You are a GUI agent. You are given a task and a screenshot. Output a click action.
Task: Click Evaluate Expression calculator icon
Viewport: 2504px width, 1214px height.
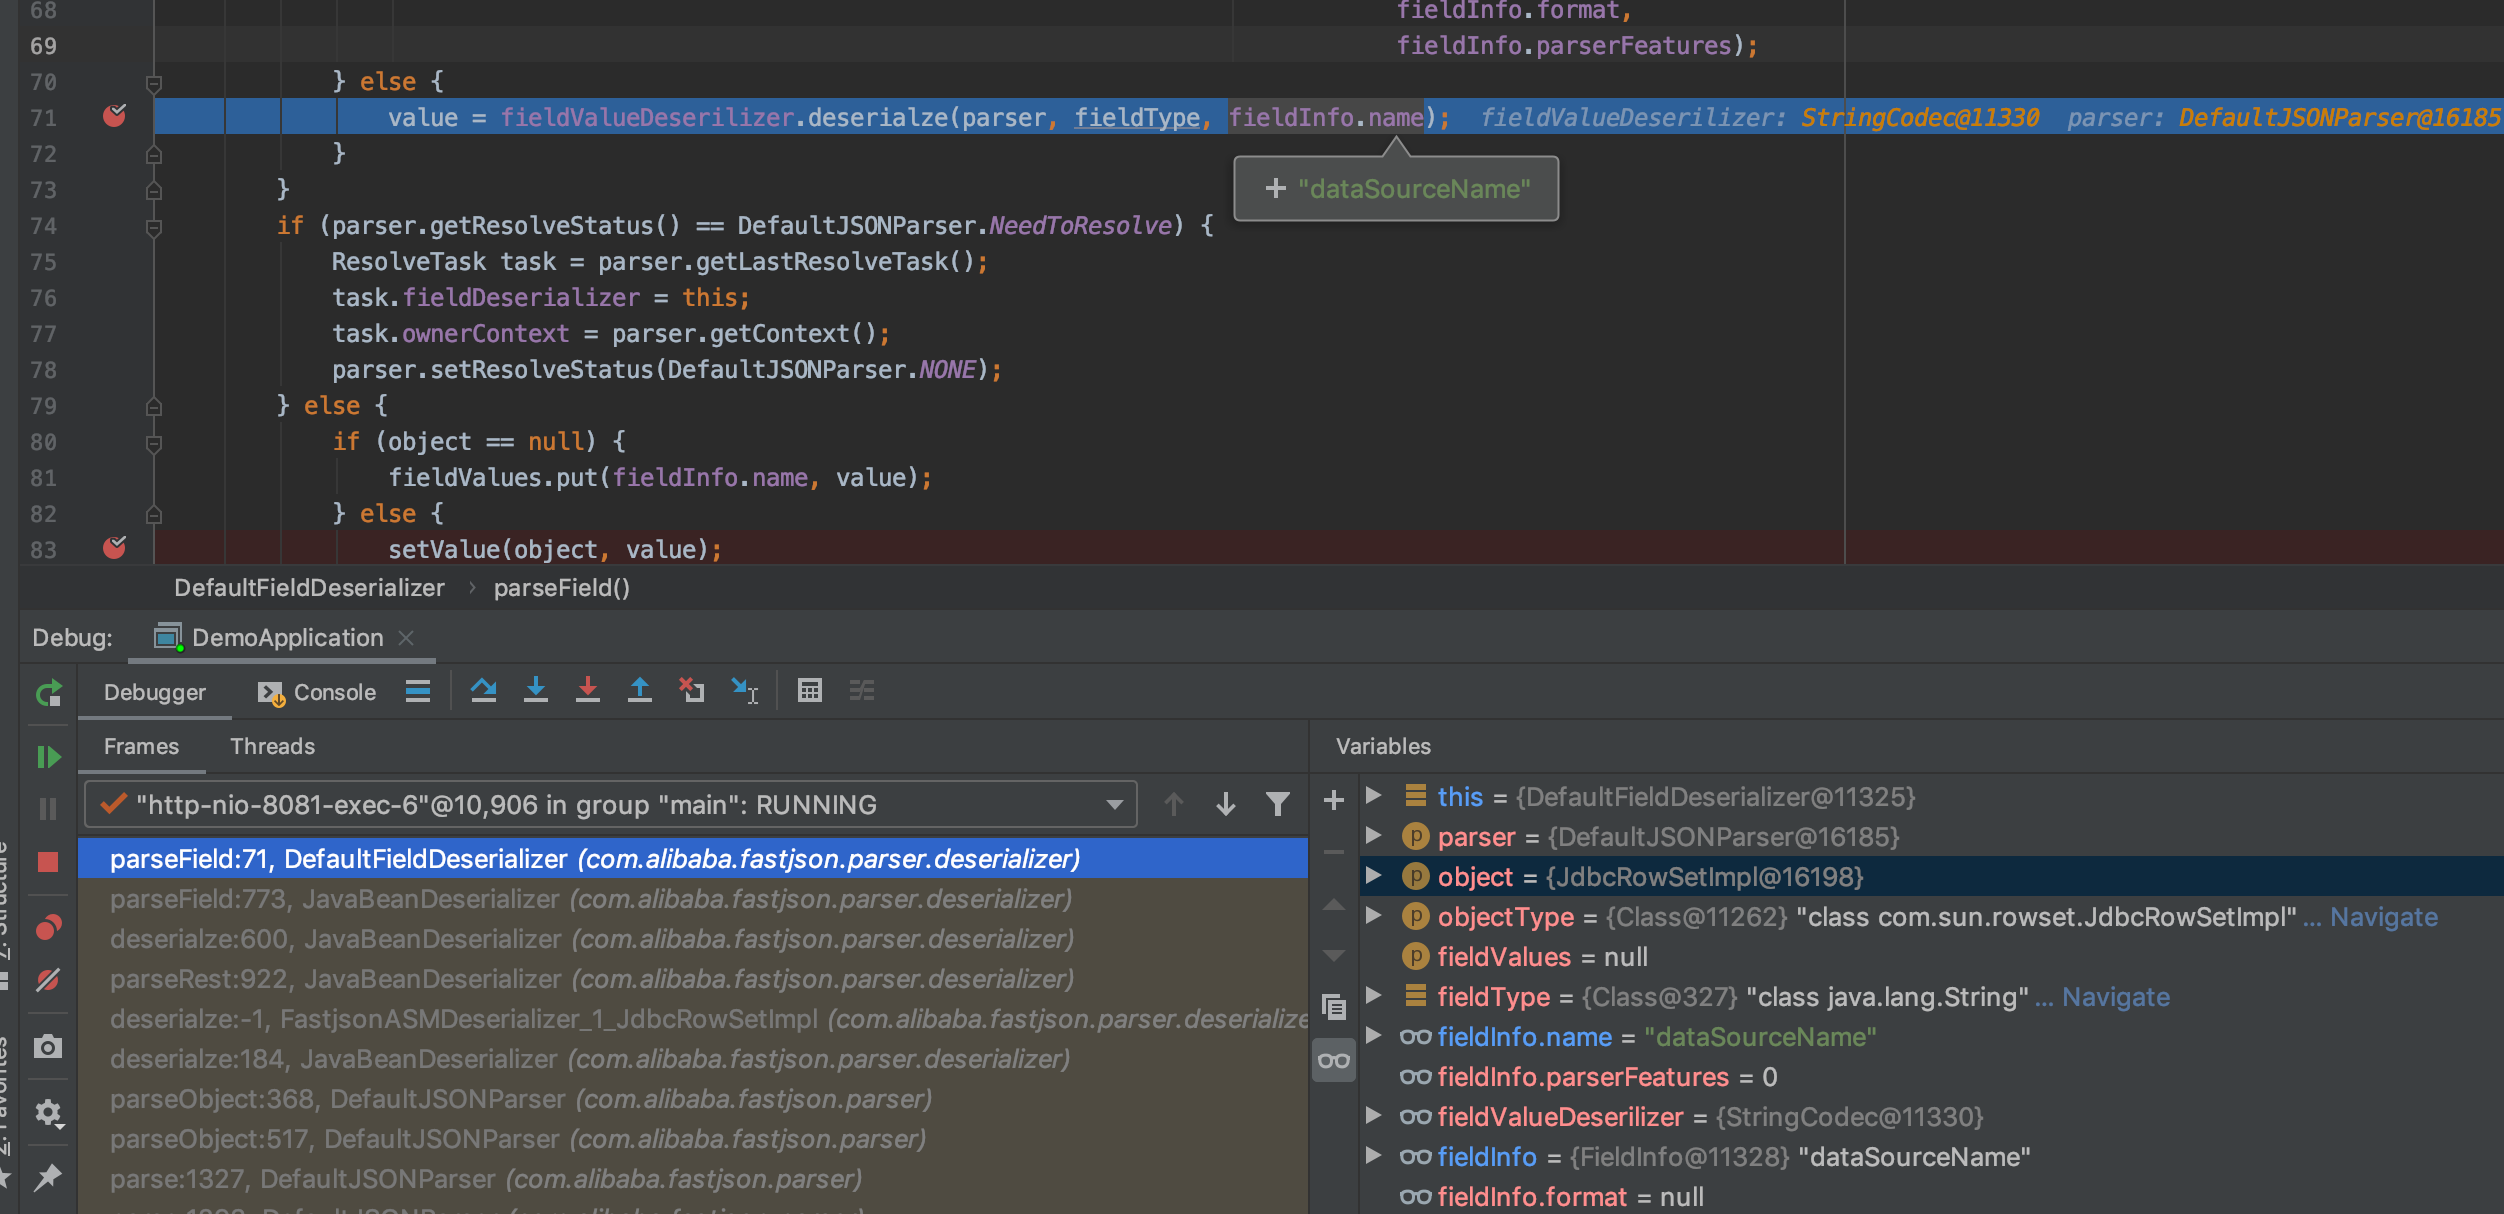tap(810, 691)
